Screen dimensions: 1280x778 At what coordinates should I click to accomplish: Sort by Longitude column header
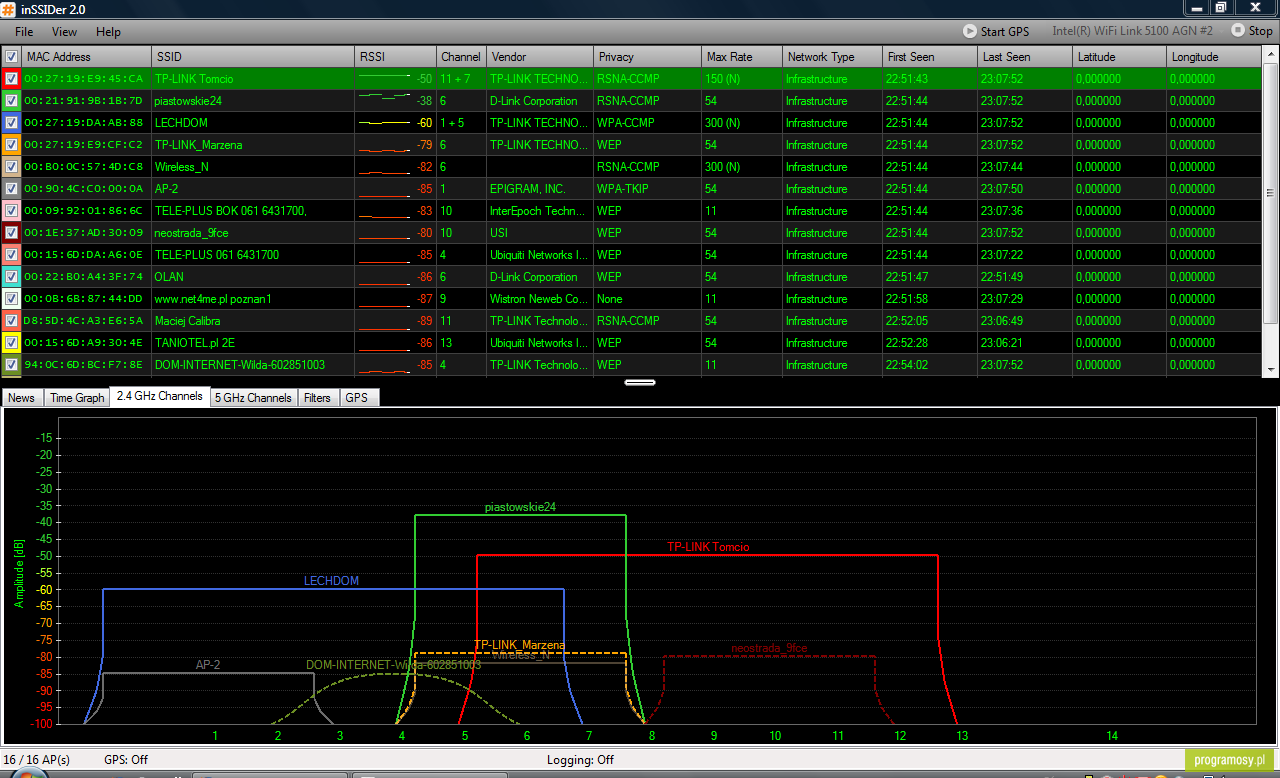pyautogui.click(x=1215, y=57)
